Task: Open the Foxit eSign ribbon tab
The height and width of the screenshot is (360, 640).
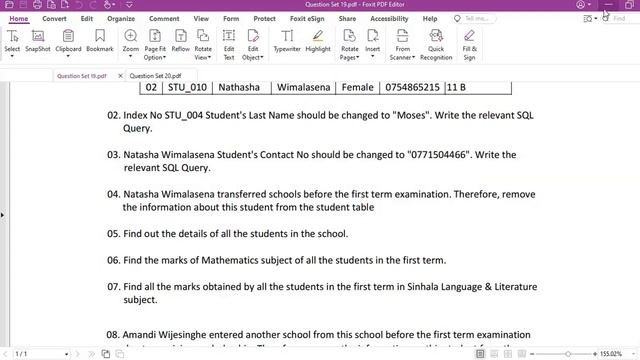Action: pyautogui.click(x=307, y=19)
